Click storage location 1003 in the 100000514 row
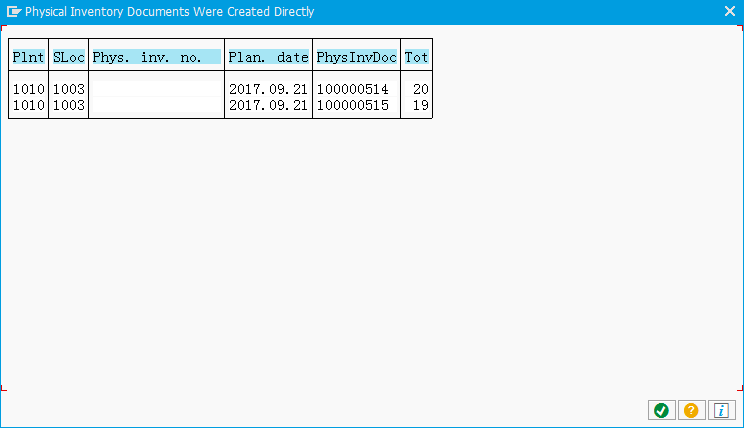Screen dimensions: 744x428 tap(69, 89)
